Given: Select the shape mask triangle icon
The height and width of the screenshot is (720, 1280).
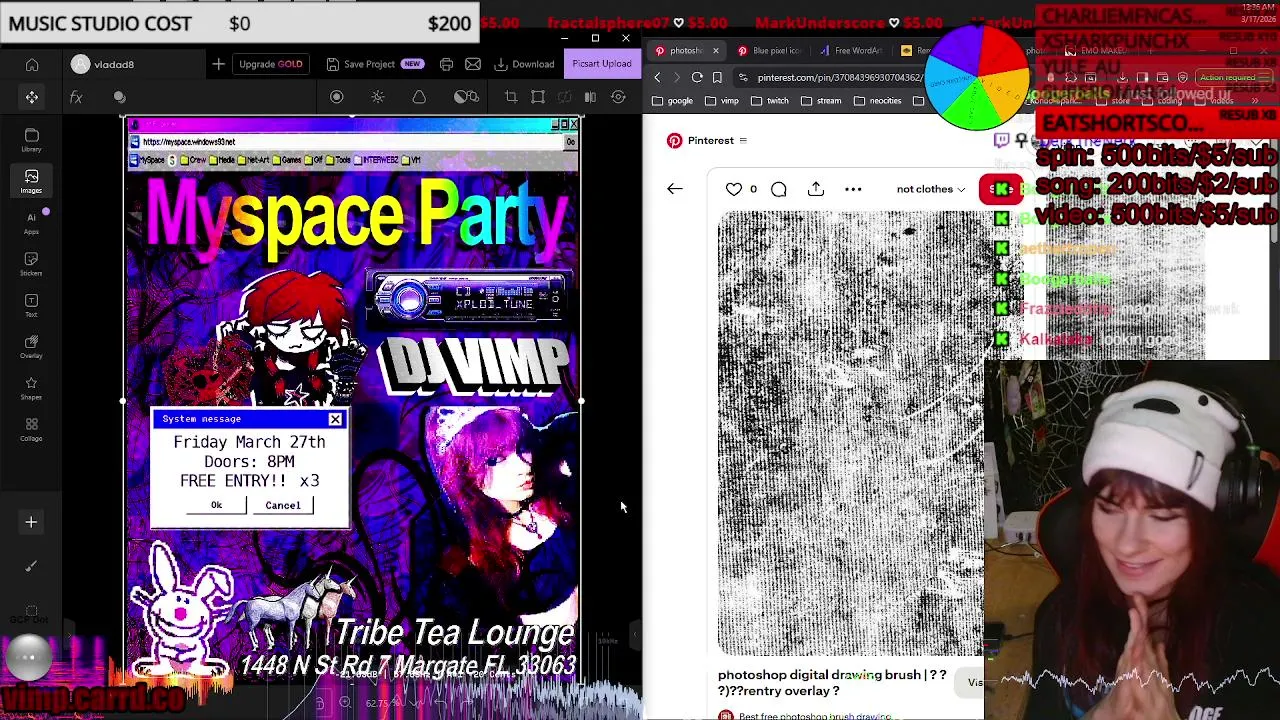Looking at the screenshot, I should [x=419, y=97].
